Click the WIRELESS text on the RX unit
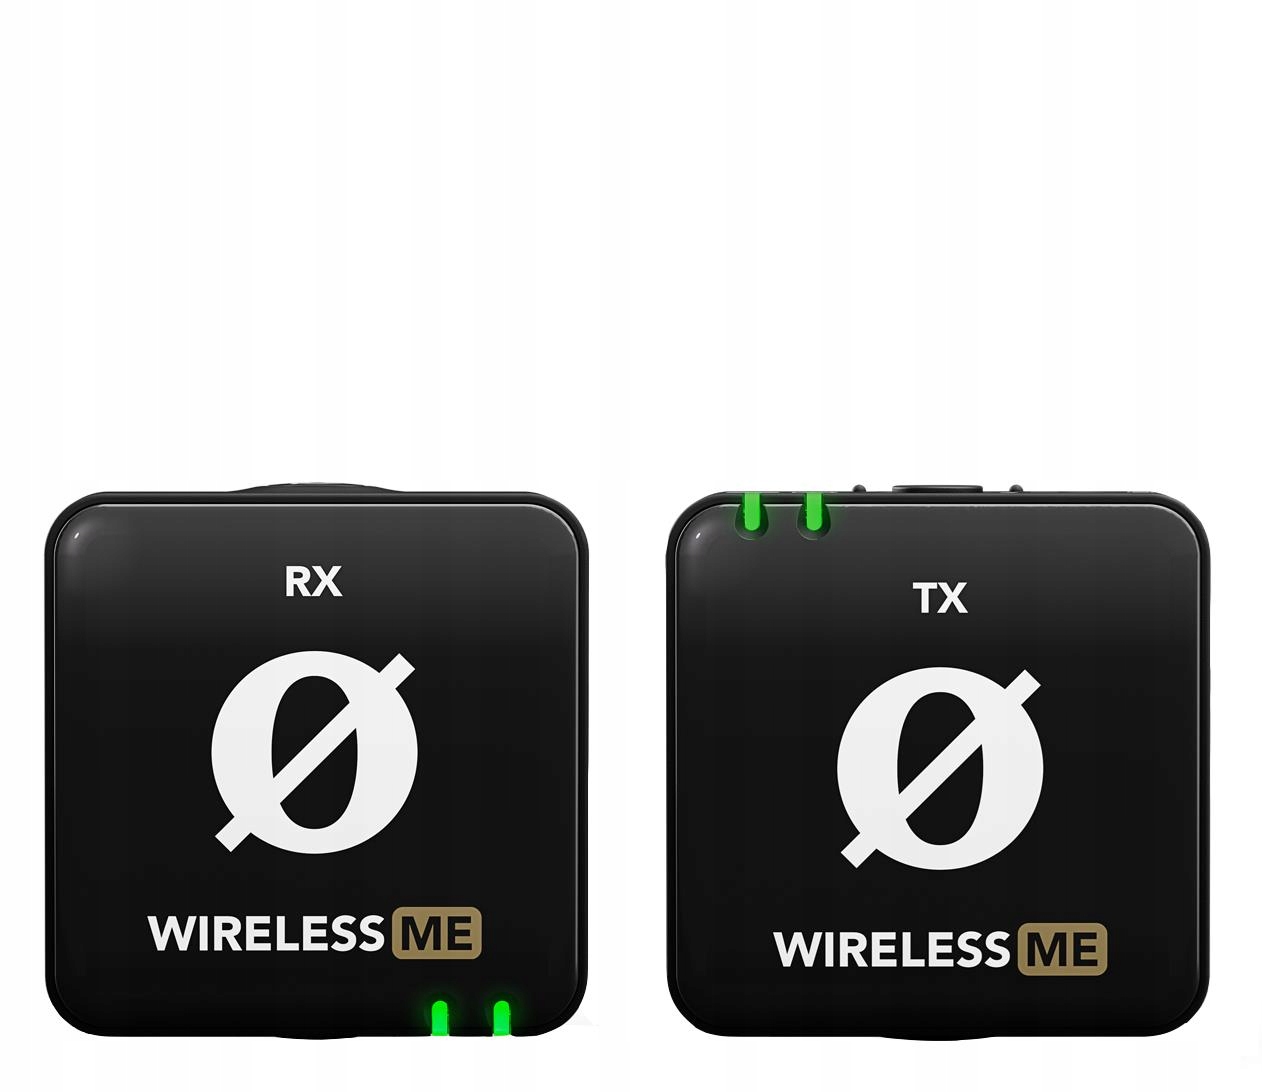Image resolution: width=1262 pixels, height=1092 pixels. [x=266, y=933]
